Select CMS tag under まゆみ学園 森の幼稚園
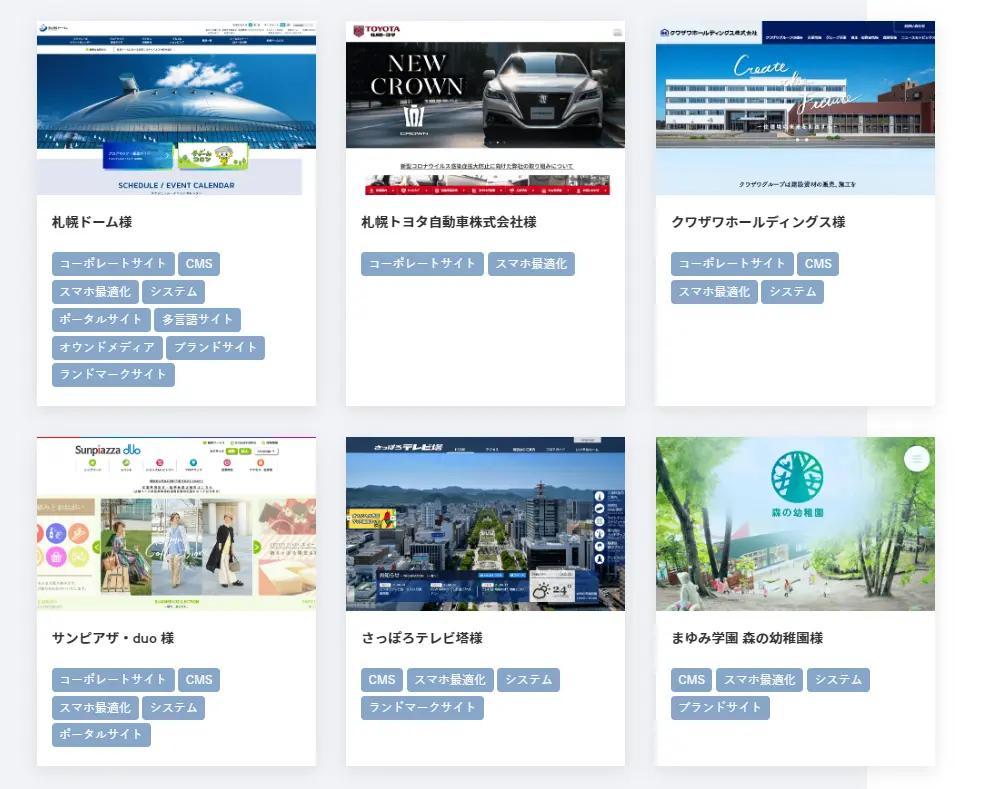985x789 pixels. click(x=692, y=680)
